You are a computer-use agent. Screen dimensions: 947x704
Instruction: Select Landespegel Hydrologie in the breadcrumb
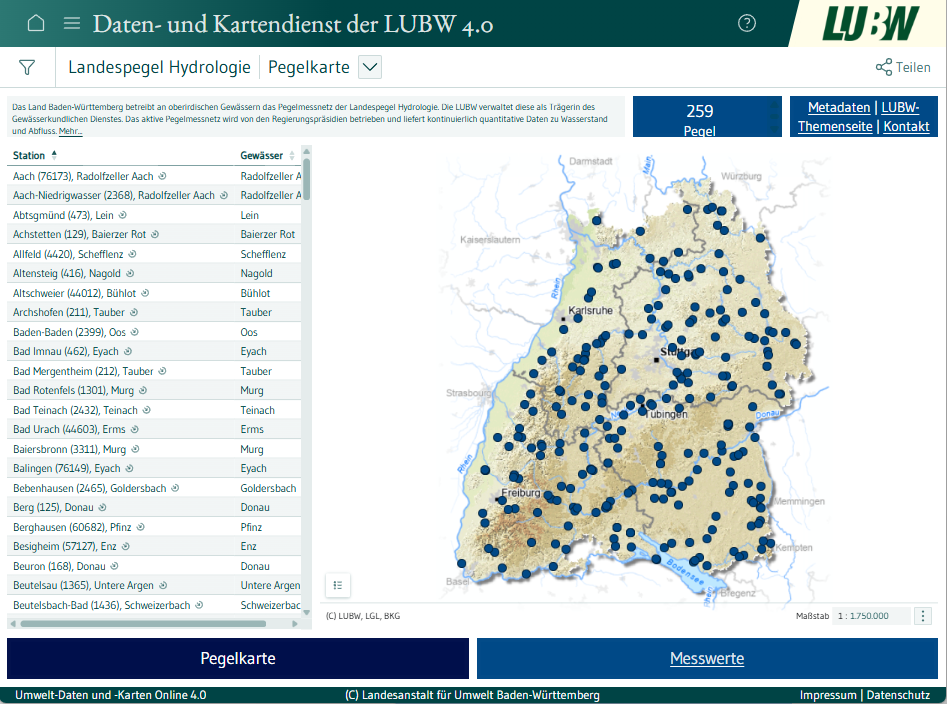[159, 67]
